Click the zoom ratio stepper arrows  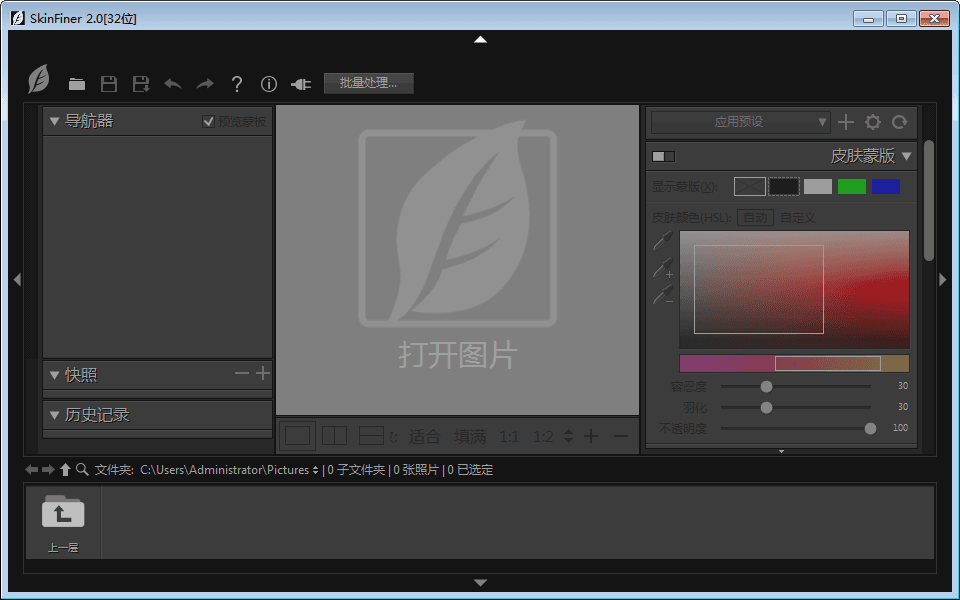tap(568, 436)
